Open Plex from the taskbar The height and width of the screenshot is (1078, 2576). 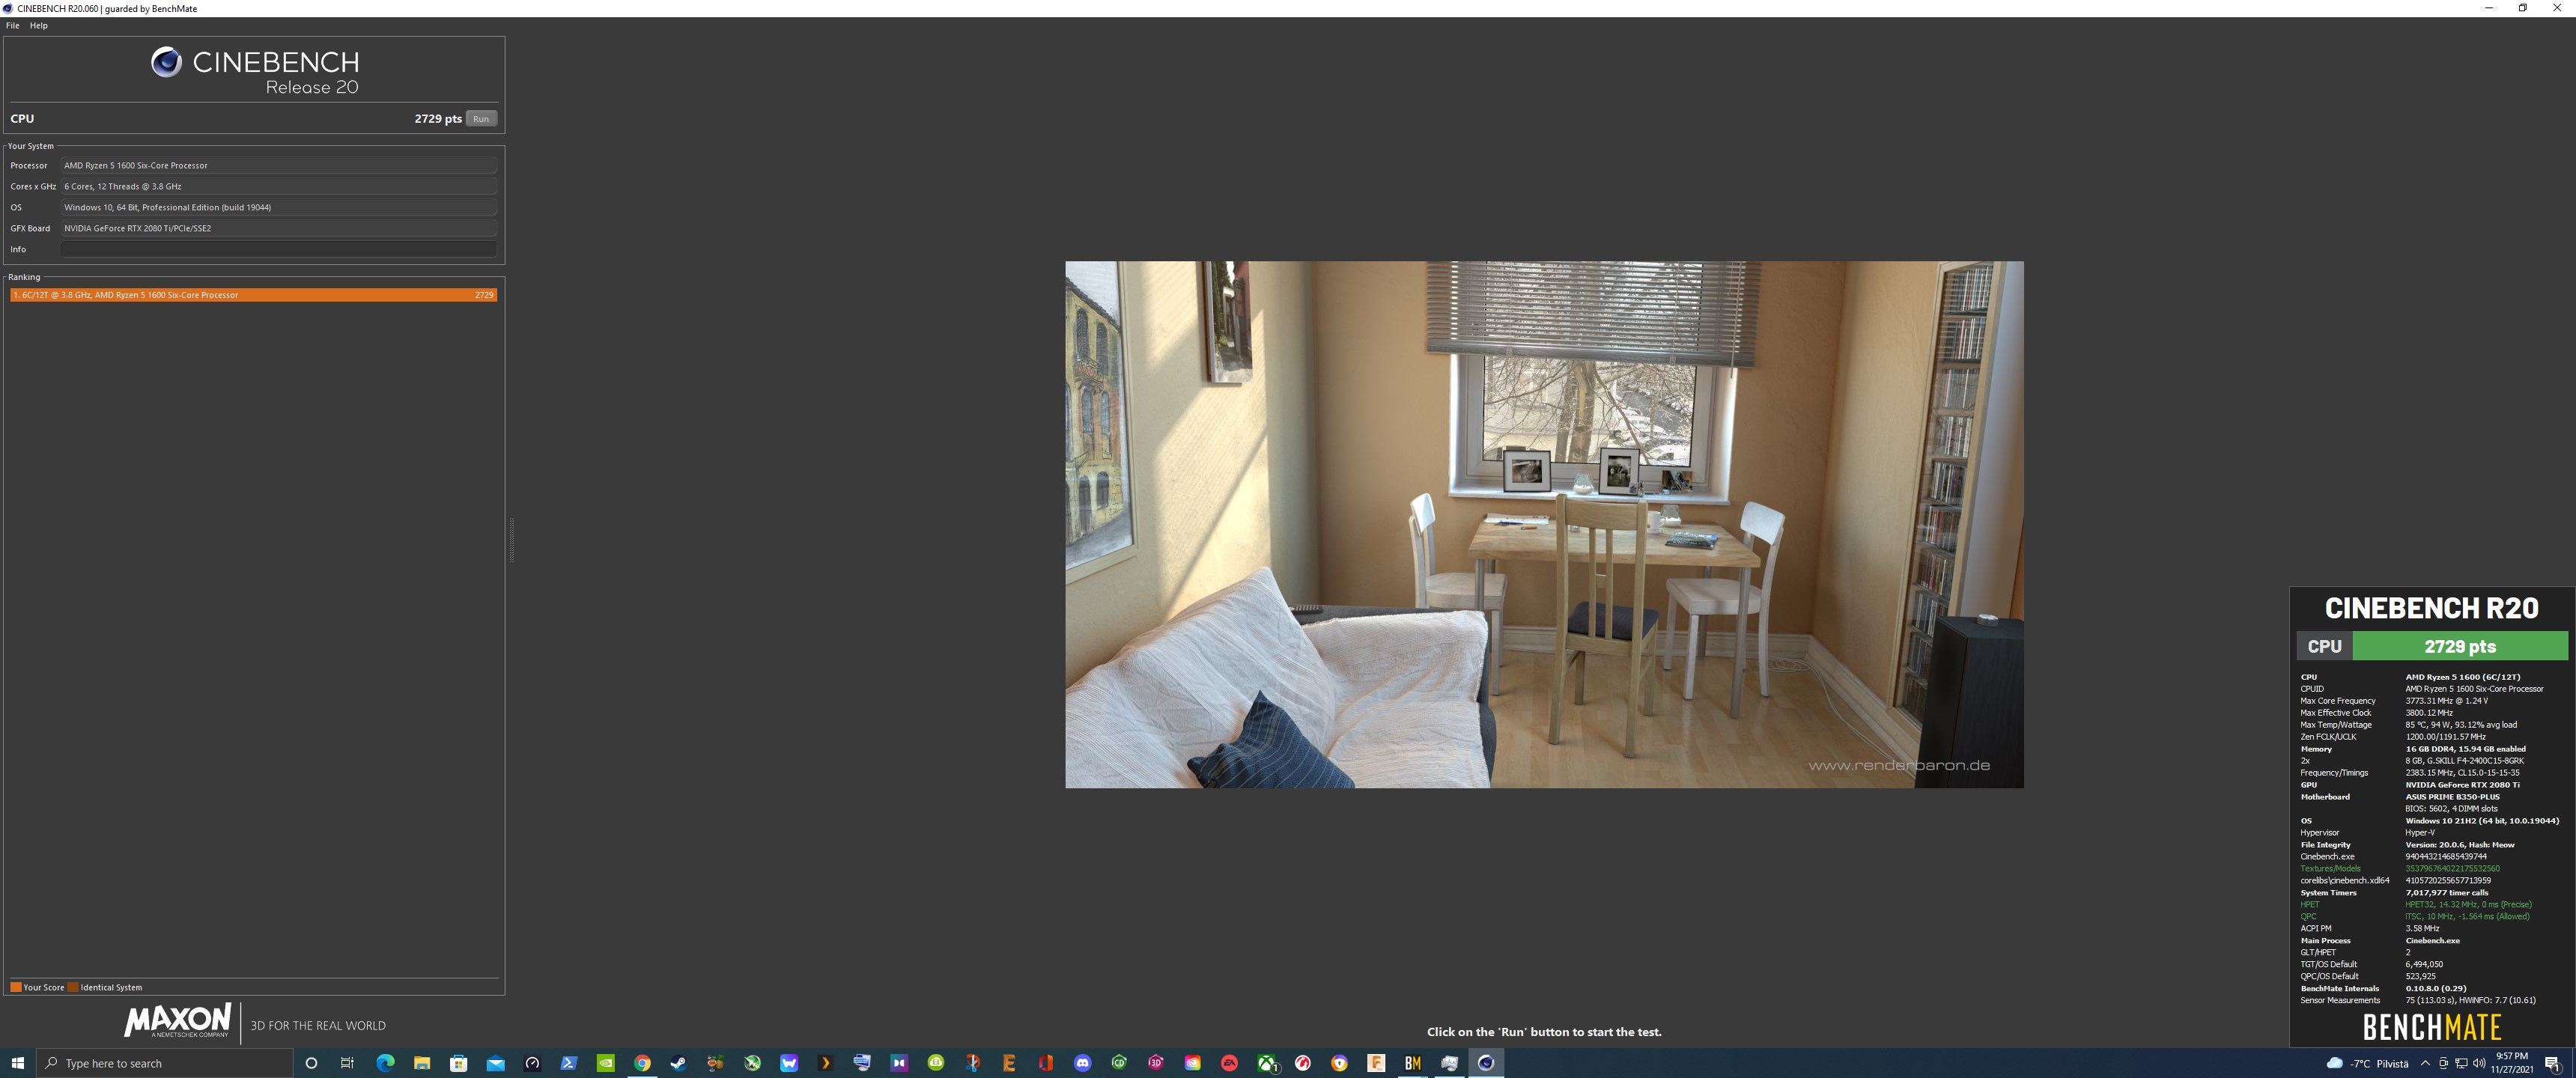click(x=825, y=1063)
